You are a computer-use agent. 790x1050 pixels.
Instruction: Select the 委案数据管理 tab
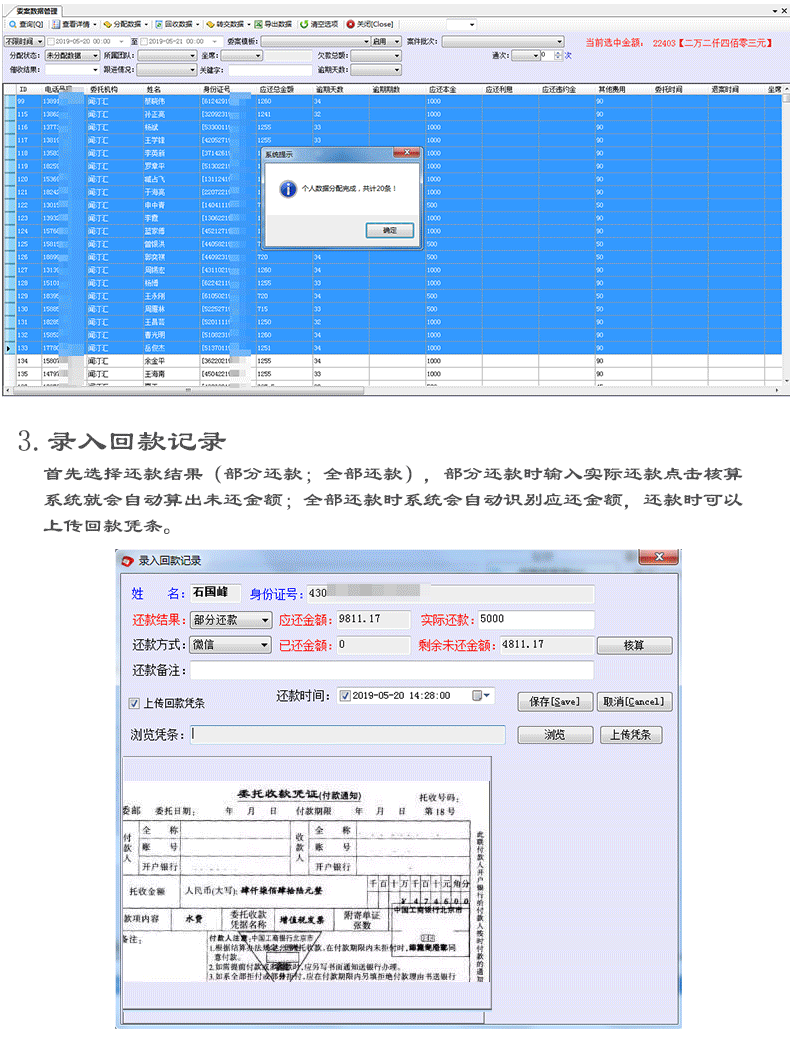click(x=37, y=11)
